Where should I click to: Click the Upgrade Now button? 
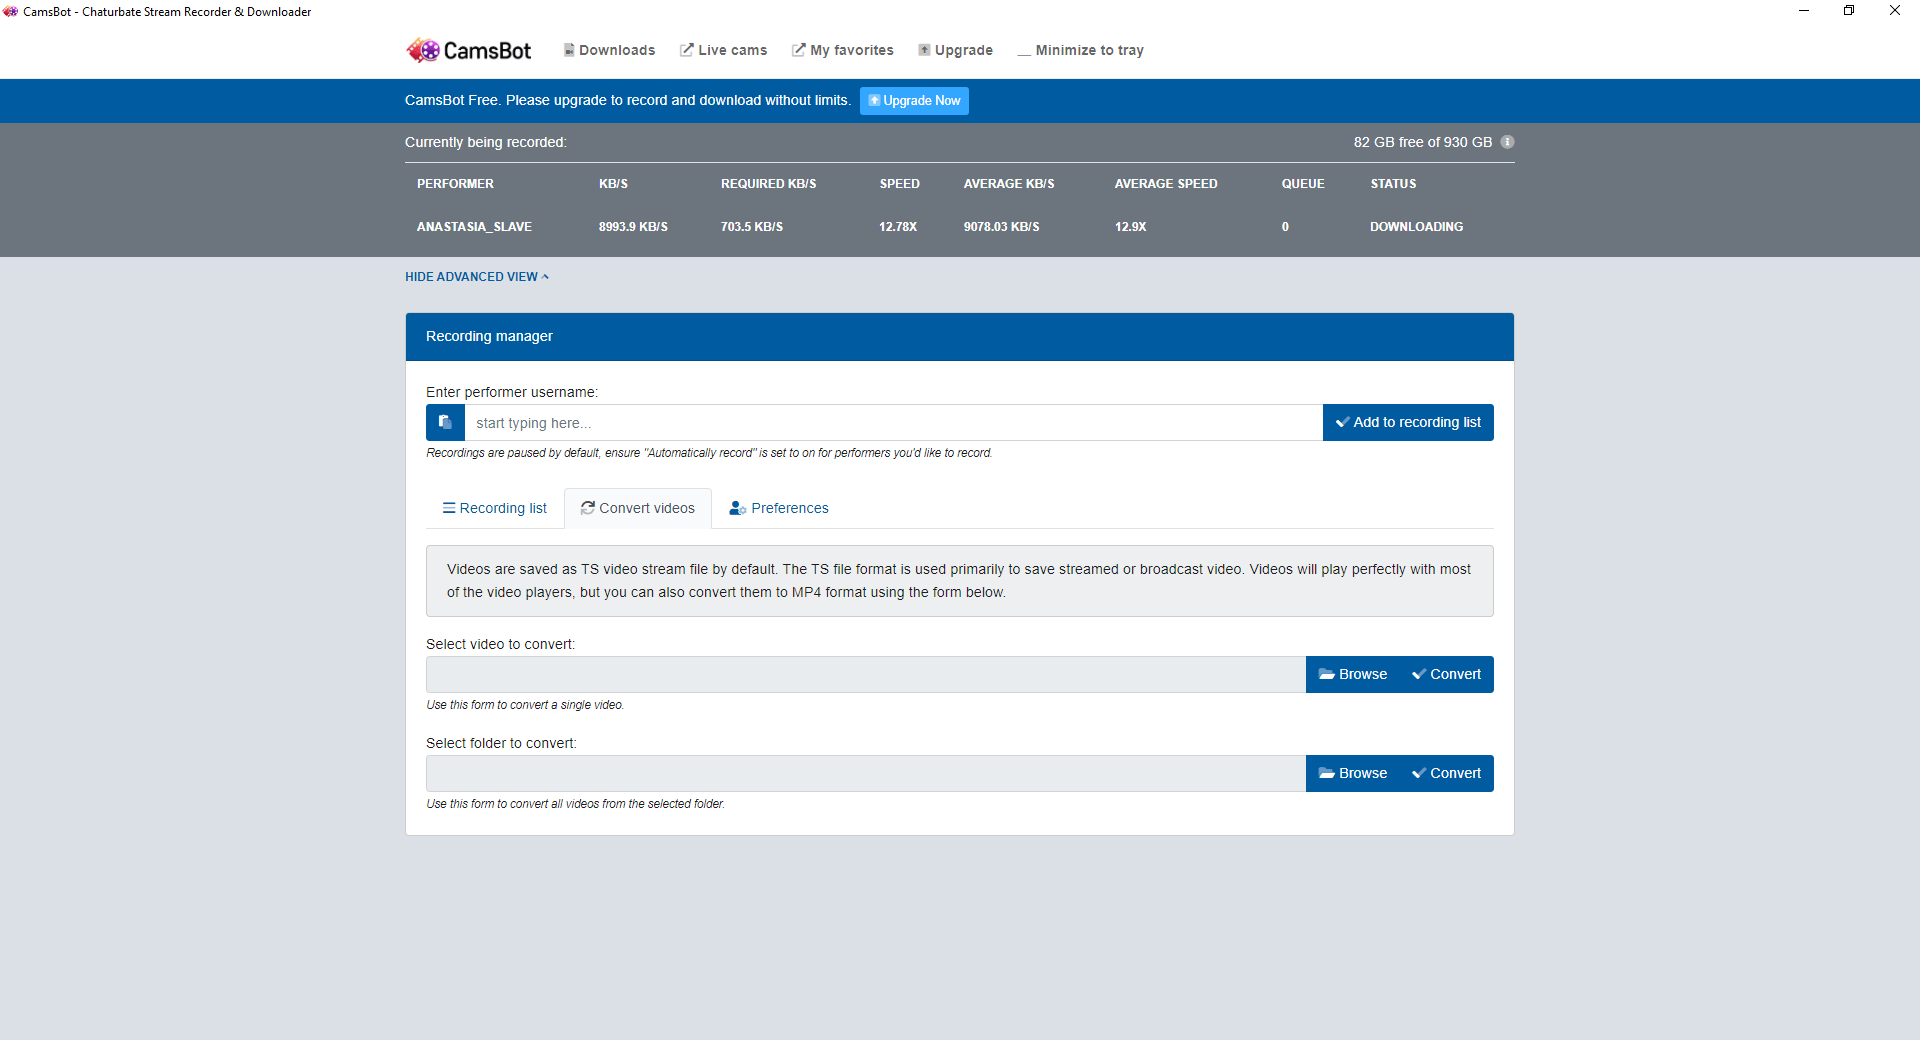tap(914, 101)
